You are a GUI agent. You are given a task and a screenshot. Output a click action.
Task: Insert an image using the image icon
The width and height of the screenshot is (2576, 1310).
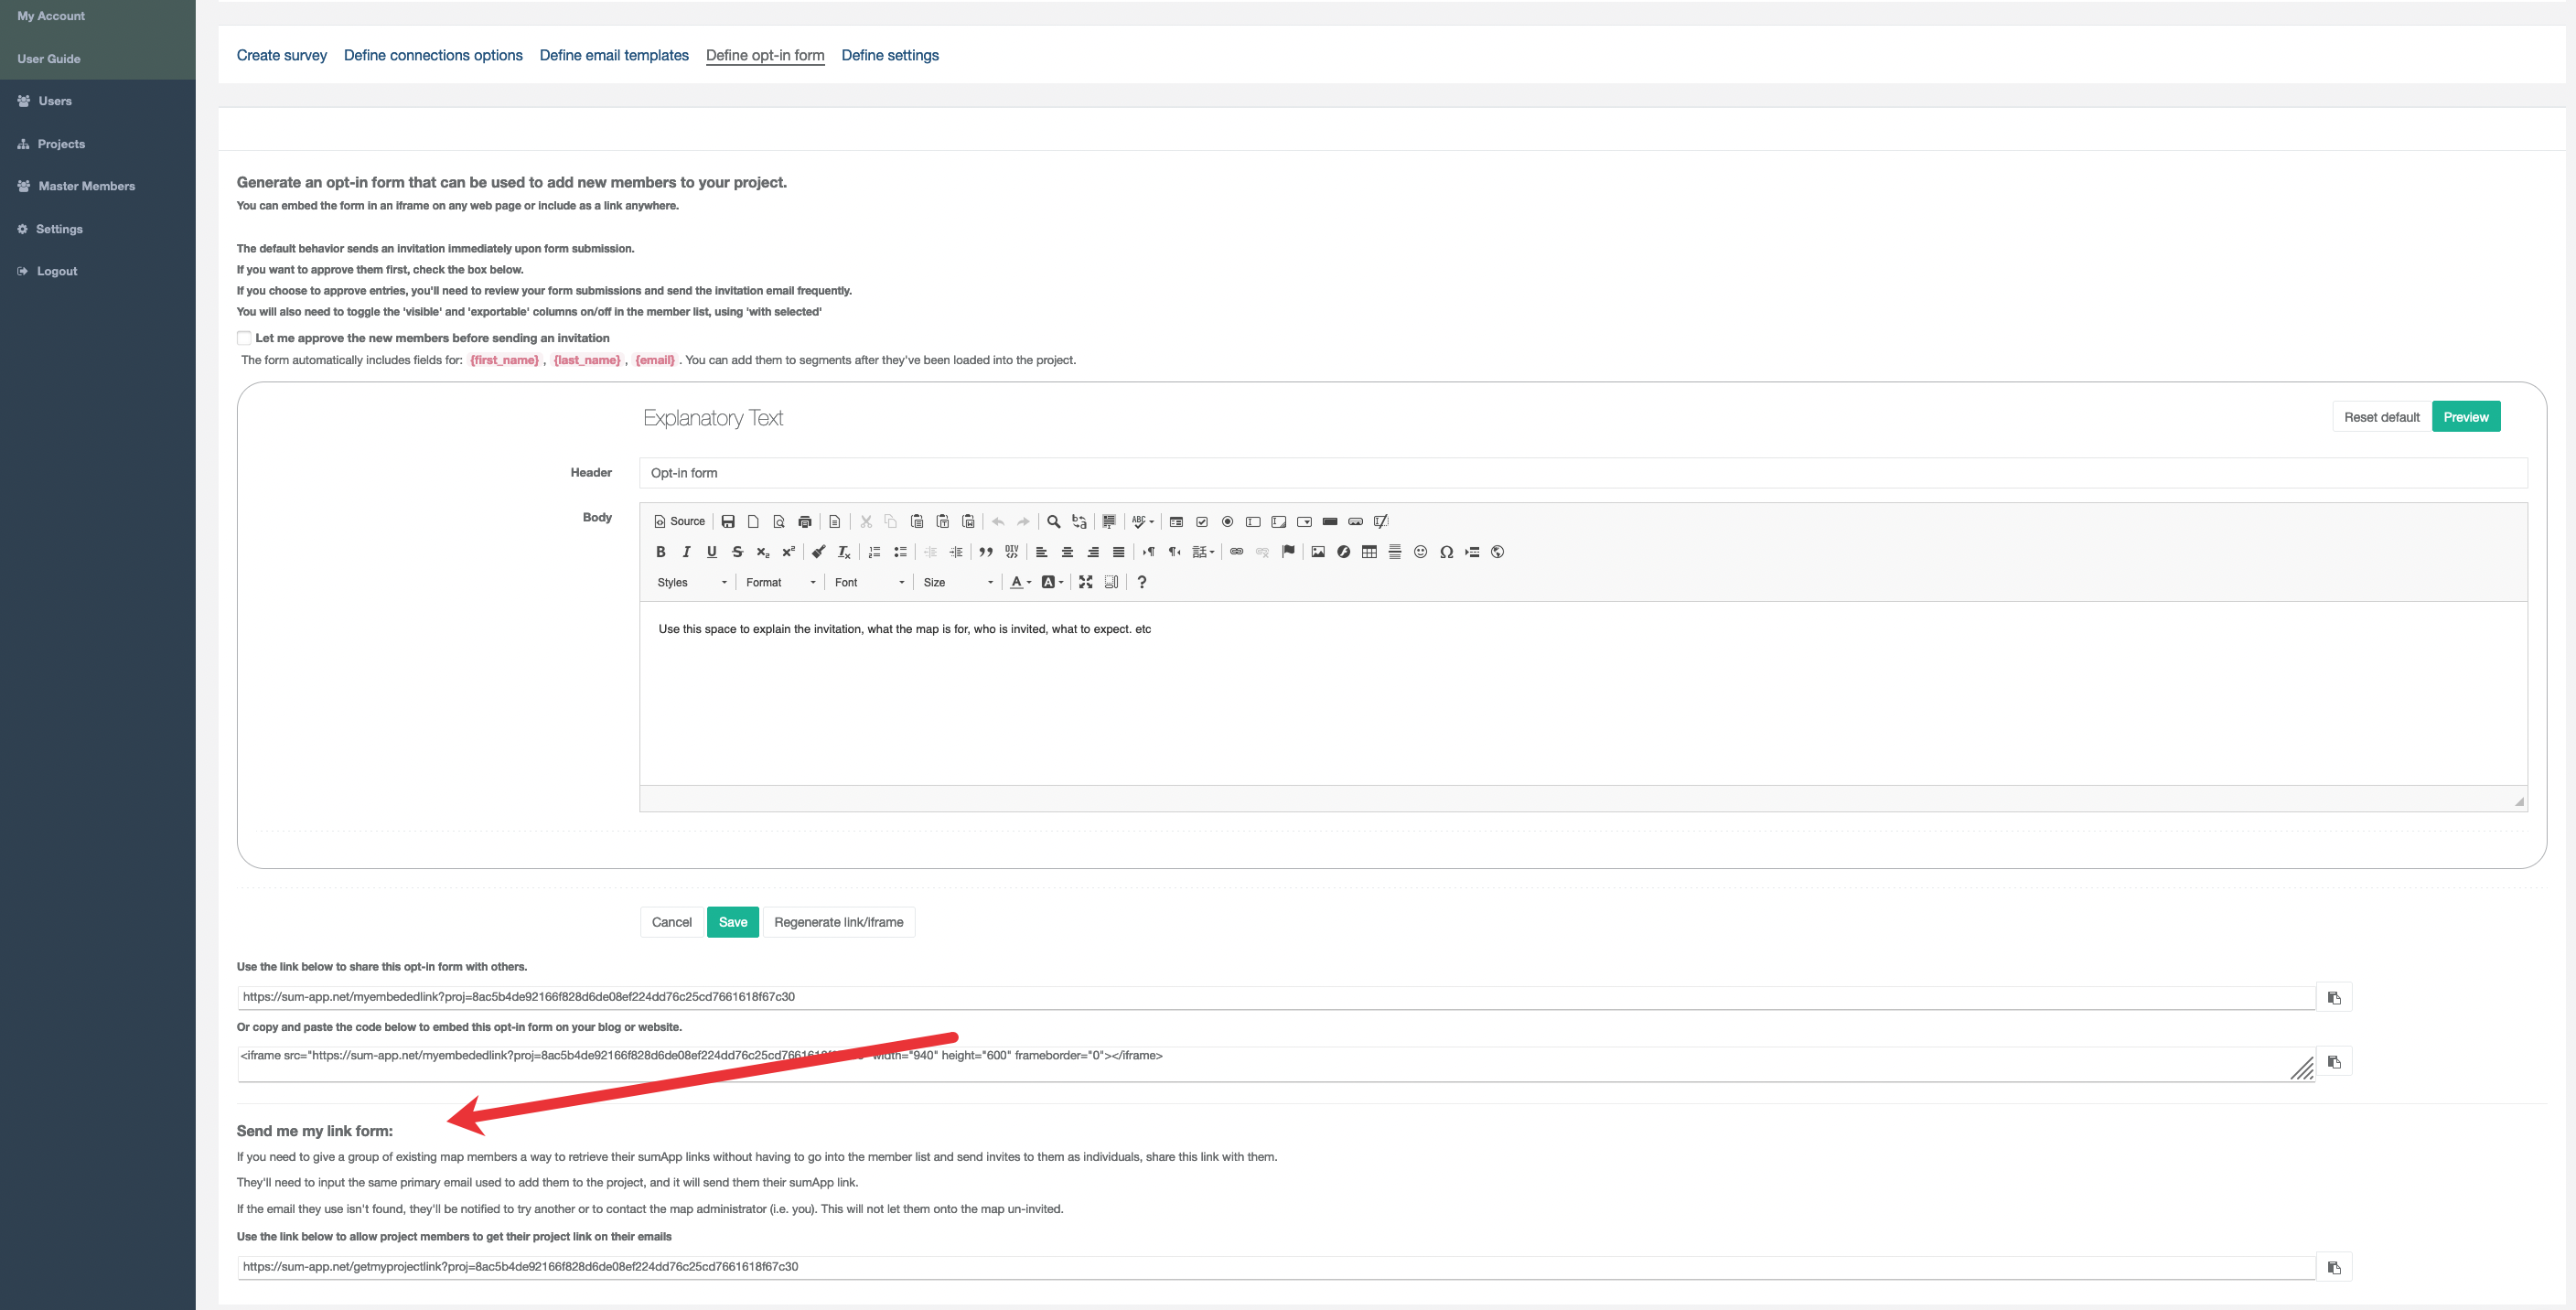pos(1317,552)
